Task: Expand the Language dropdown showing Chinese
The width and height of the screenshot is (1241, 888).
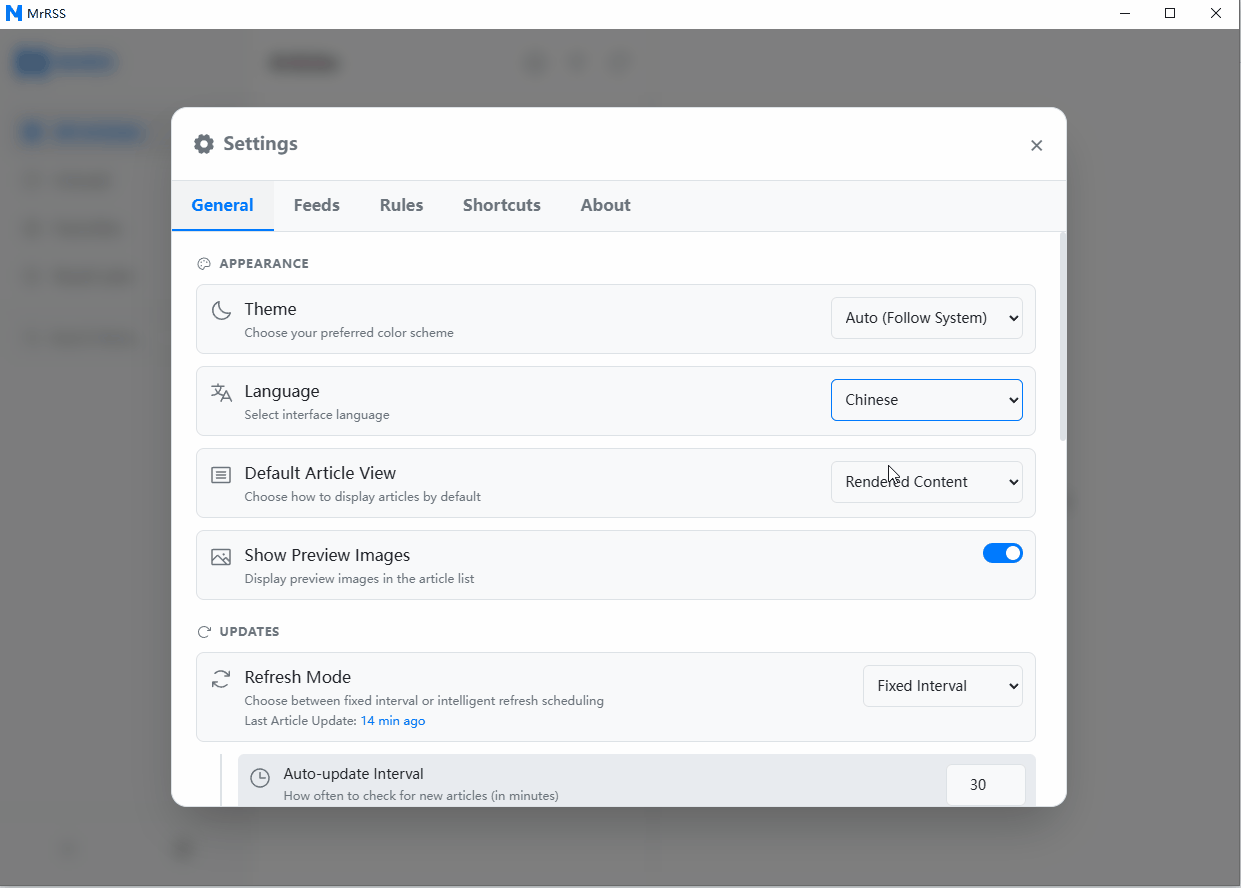Action: click(926, 400)
